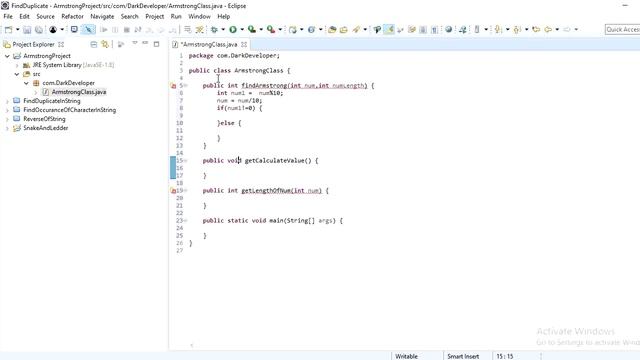Expand the SnakeAndLedder project
The width and height of the screenshot is (640, 360).
(7, 128)
